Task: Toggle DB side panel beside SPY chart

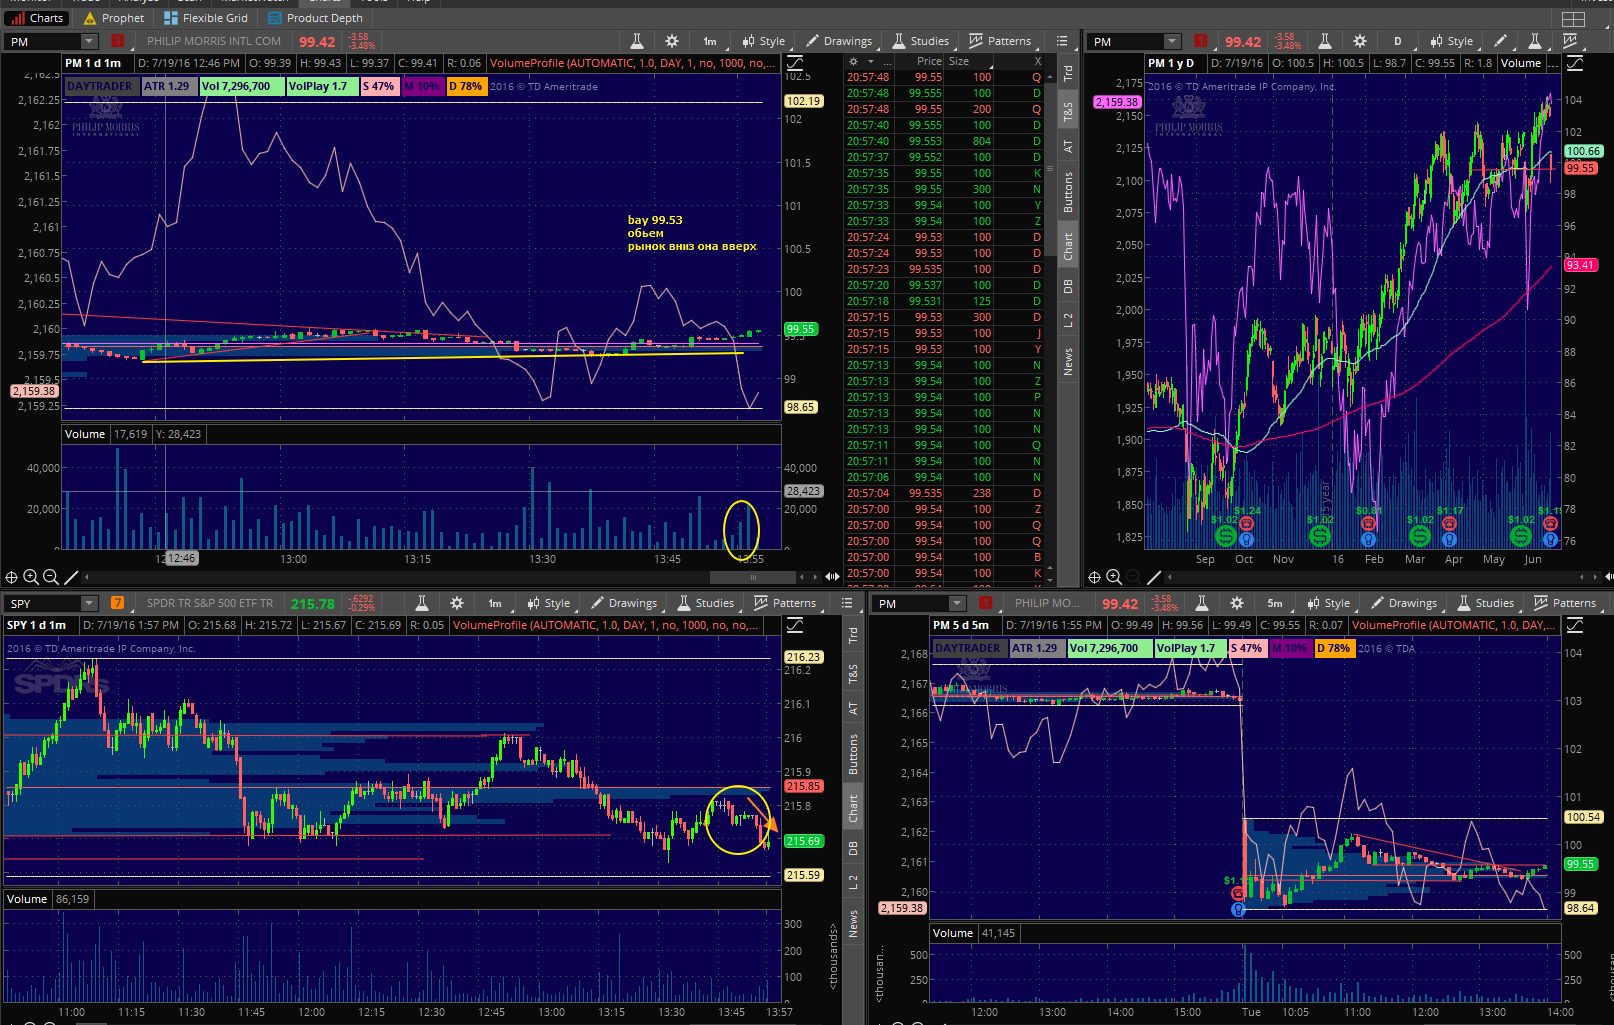Action: [x=853, y=848]
